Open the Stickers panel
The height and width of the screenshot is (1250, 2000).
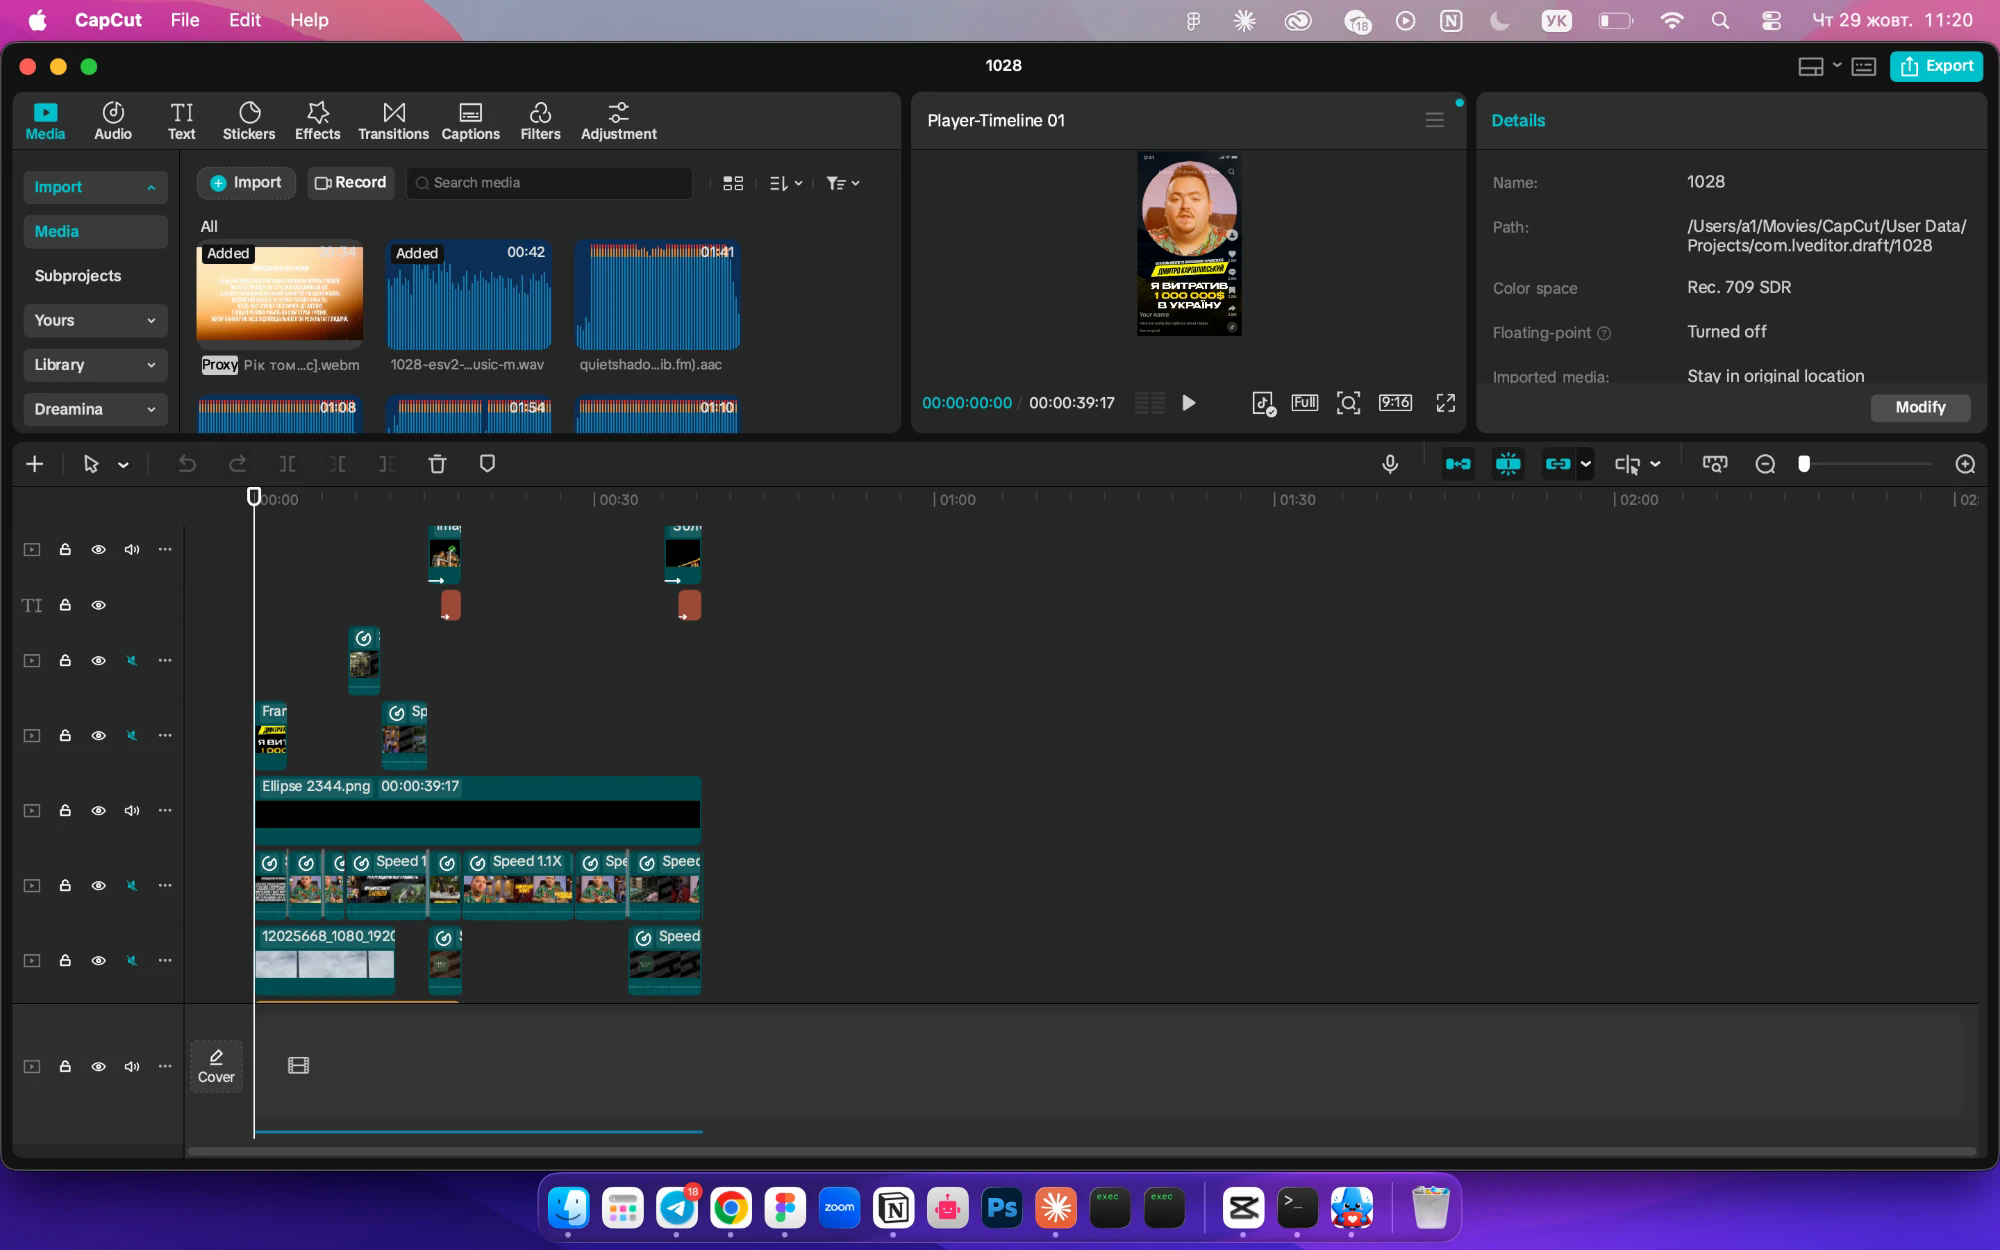coord(249,121)
